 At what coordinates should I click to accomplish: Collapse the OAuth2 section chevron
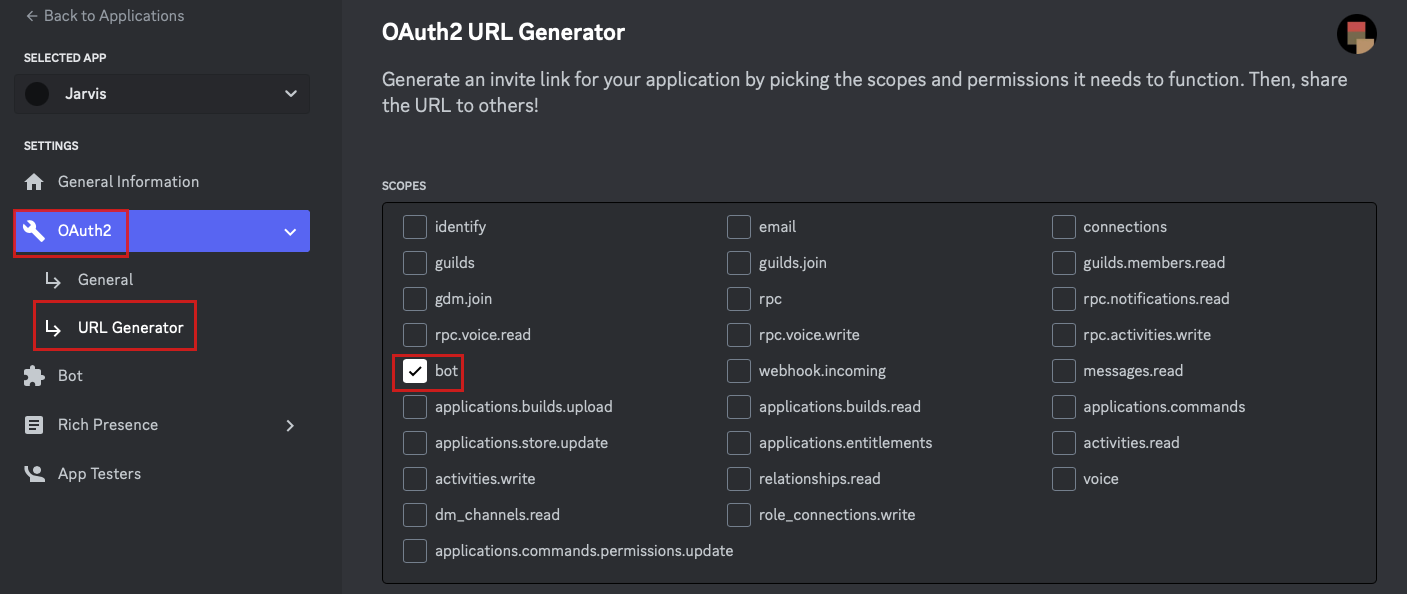tap(290, 232)
